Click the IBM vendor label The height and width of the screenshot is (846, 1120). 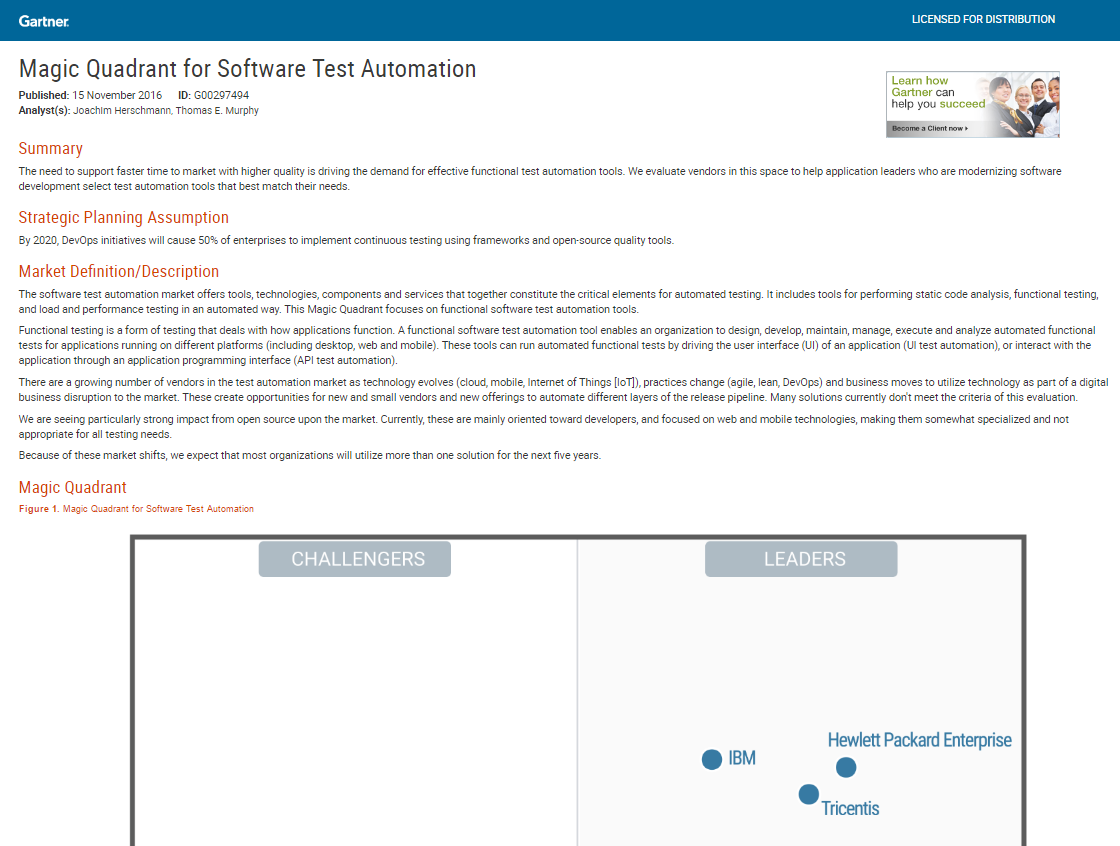742,758
